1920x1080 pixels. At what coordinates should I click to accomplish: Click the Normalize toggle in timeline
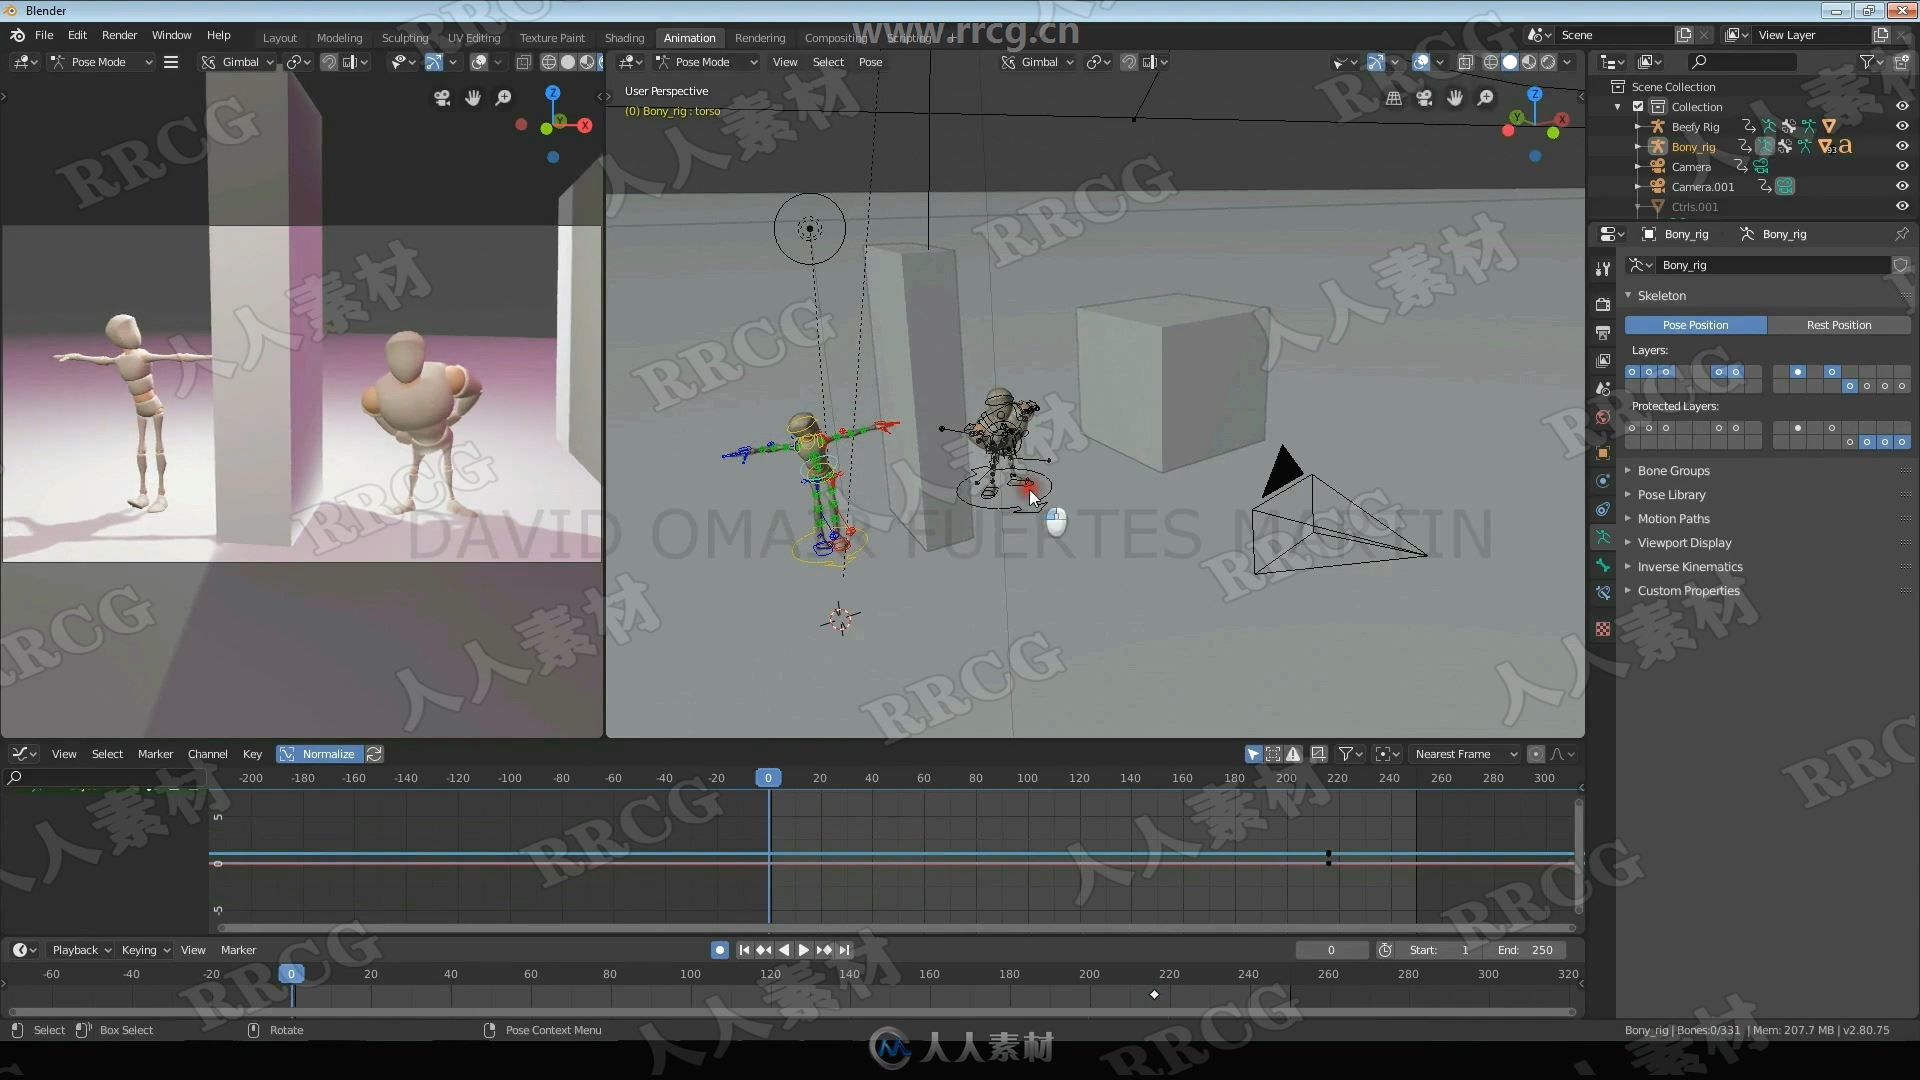click(327, 753)
